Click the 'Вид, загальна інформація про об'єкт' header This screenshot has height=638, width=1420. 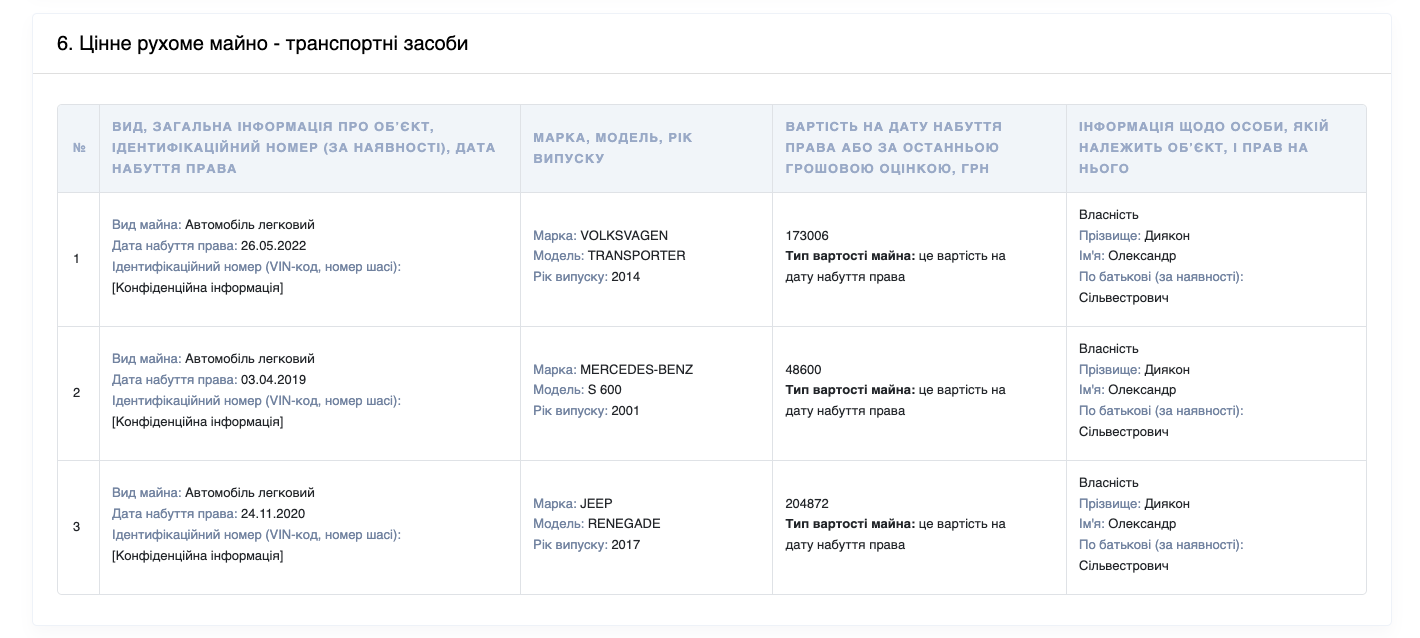pos(310,148)
